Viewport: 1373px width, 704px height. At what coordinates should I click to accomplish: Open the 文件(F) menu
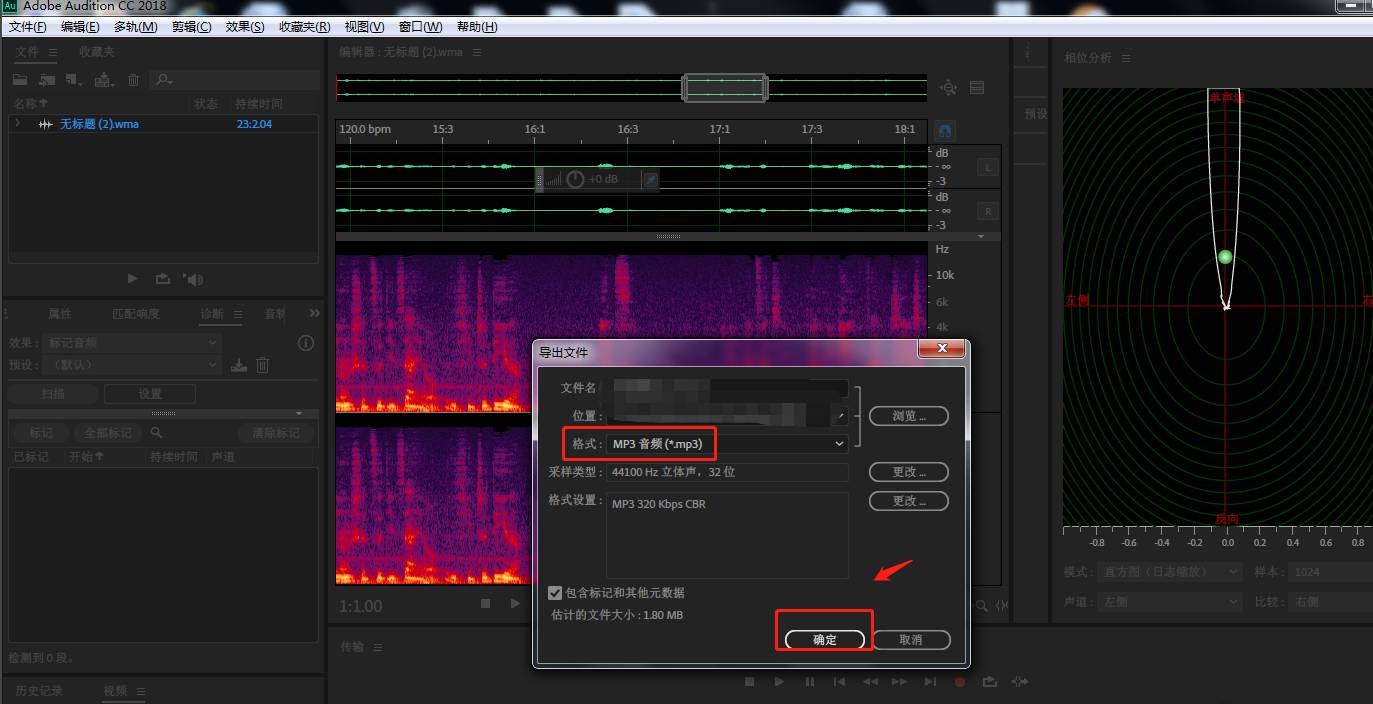click(x=28, y=27)
